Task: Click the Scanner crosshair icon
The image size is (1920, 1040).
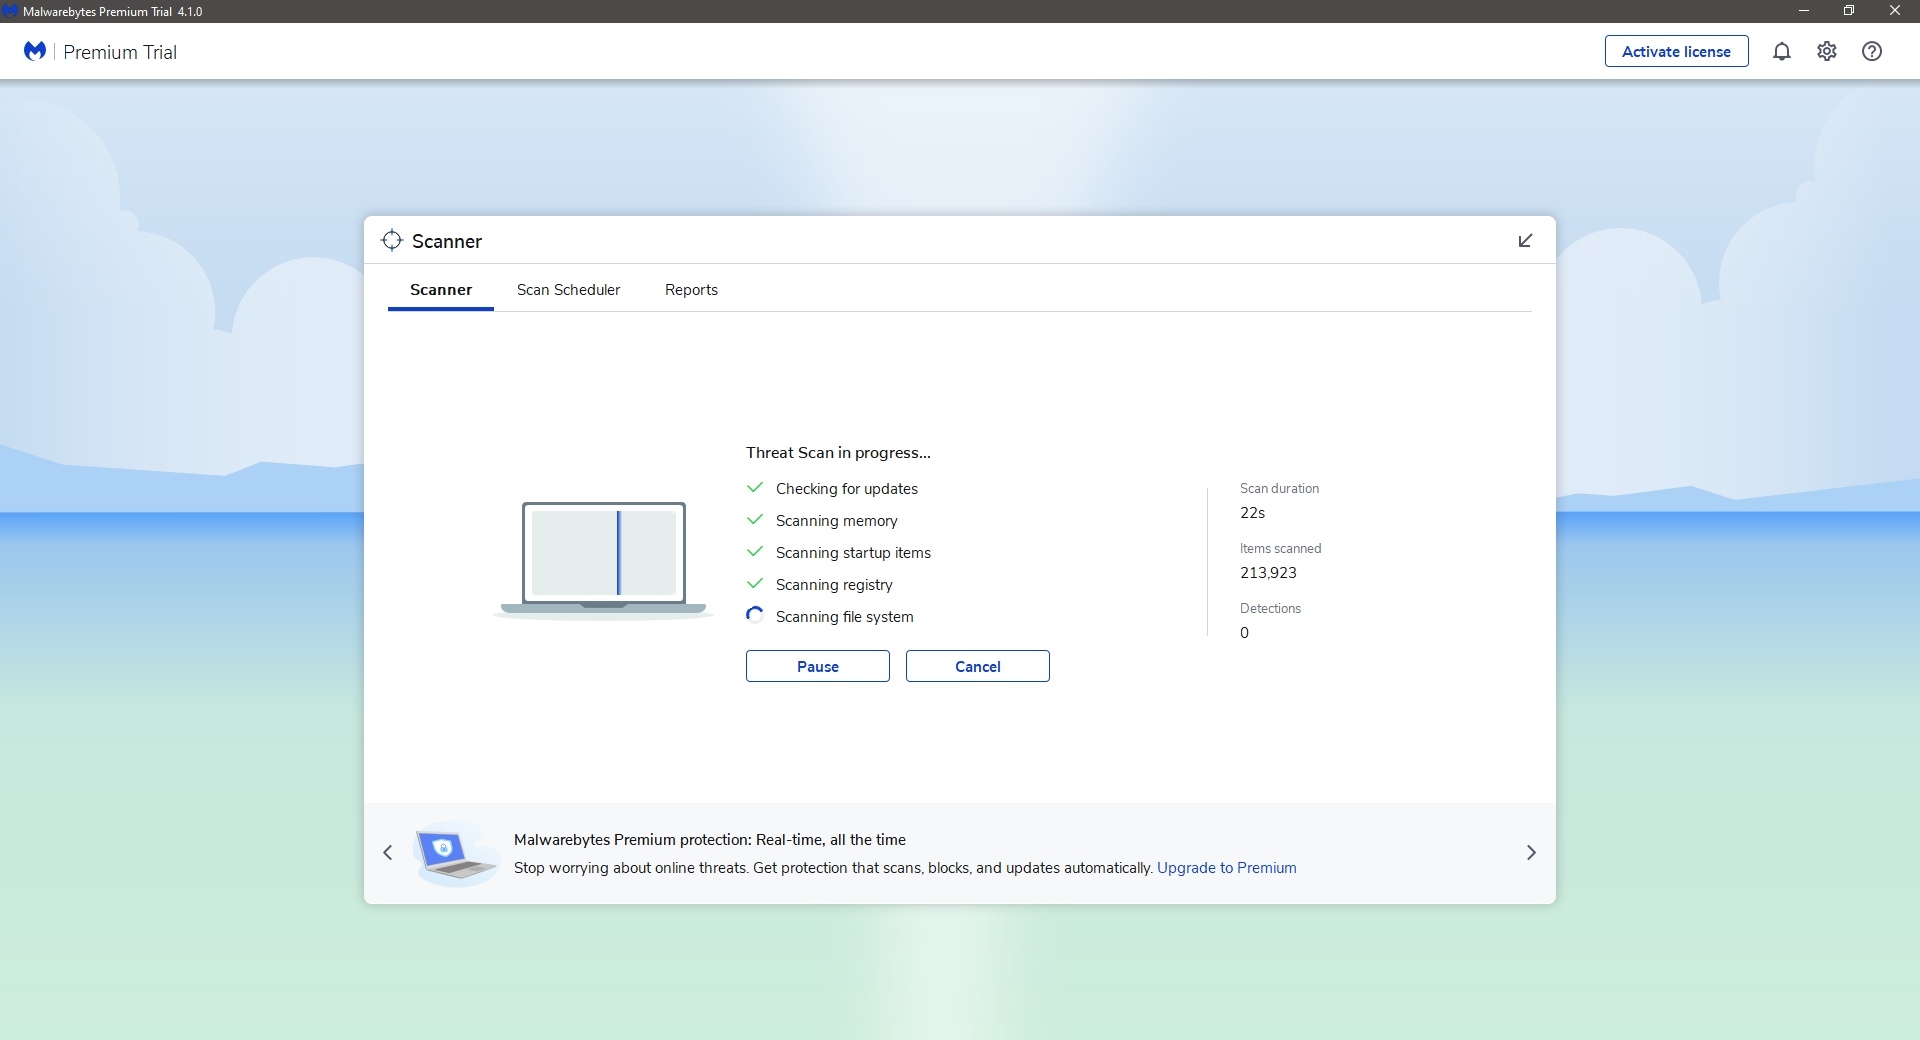Action: pyautogui.click(x=392, y=240)
